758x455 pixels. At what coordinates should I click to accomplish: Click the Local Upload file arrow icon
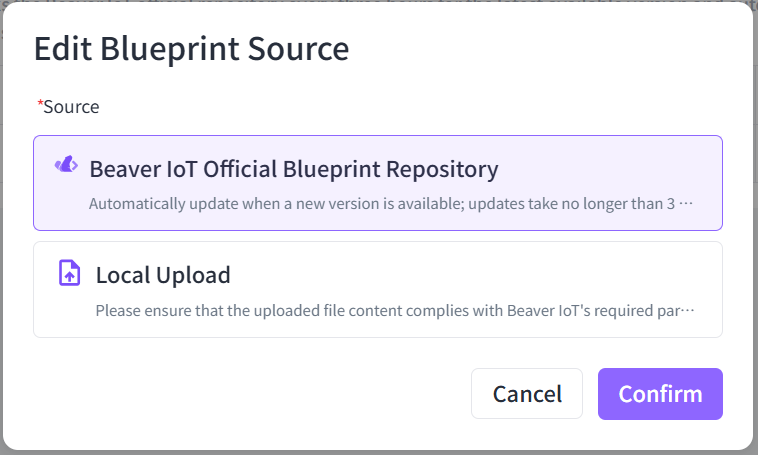tap(70, 273)
